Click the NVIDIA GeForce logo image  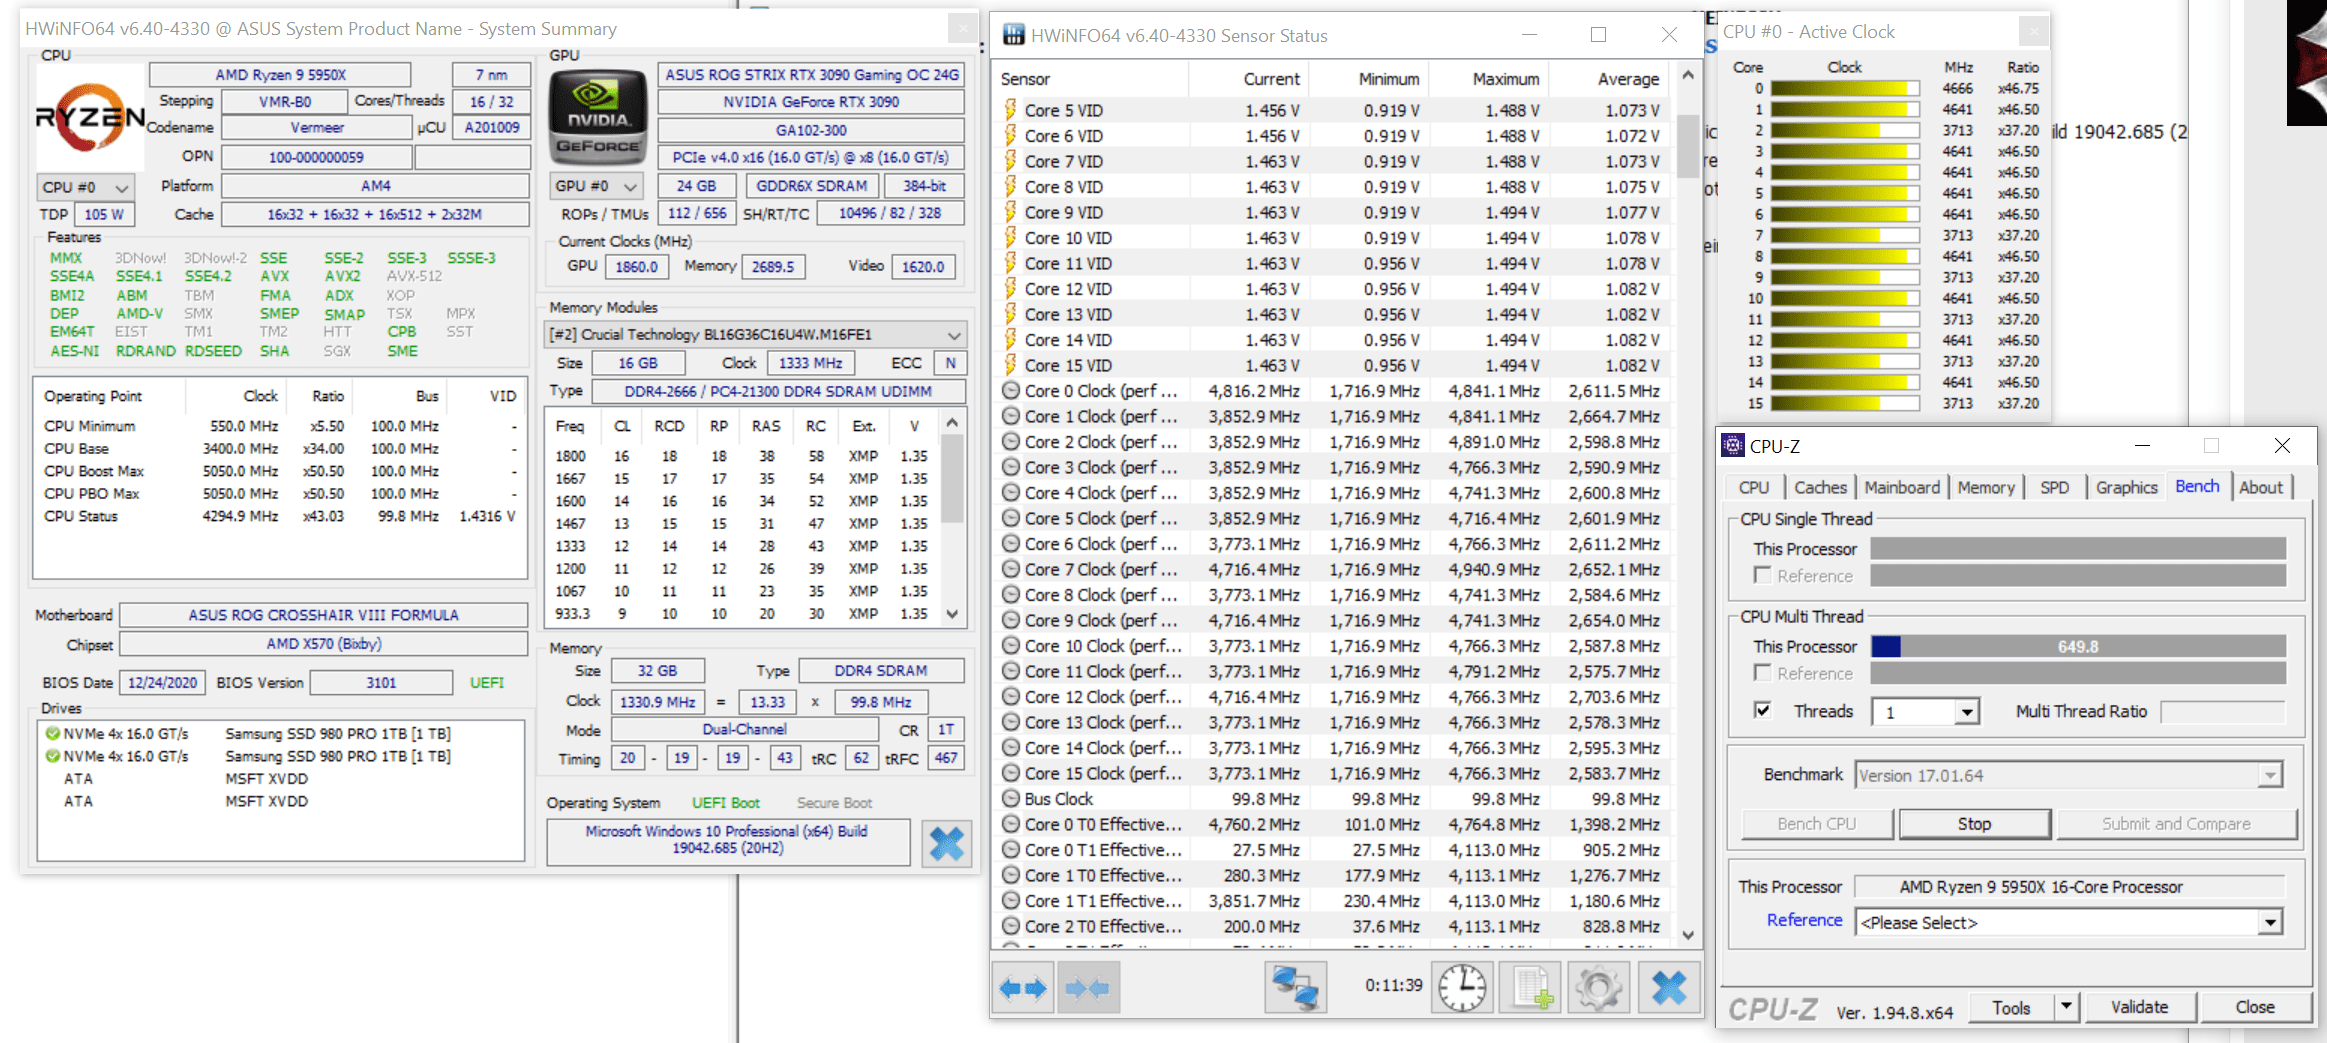[x=598, y=117]
